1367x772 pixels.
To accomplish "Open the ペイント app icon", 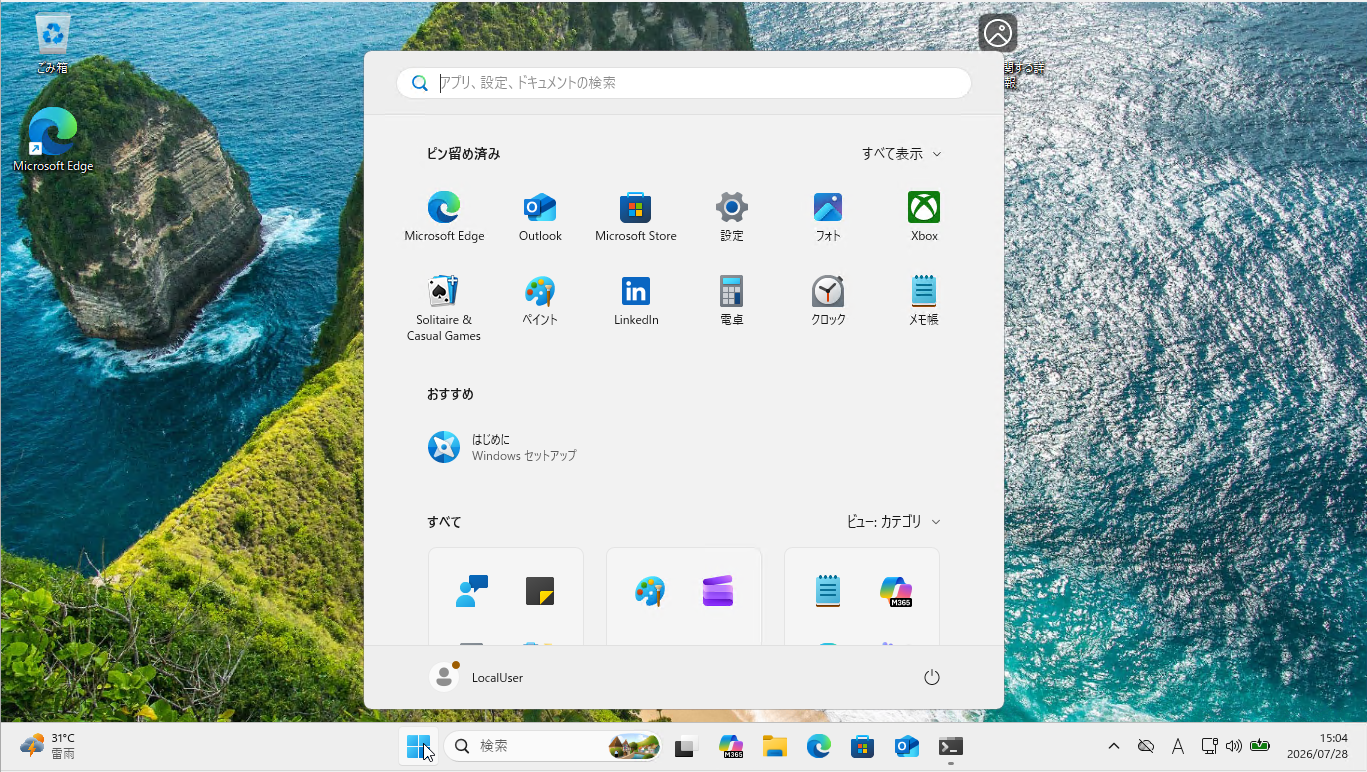I will tap(540, 301).
